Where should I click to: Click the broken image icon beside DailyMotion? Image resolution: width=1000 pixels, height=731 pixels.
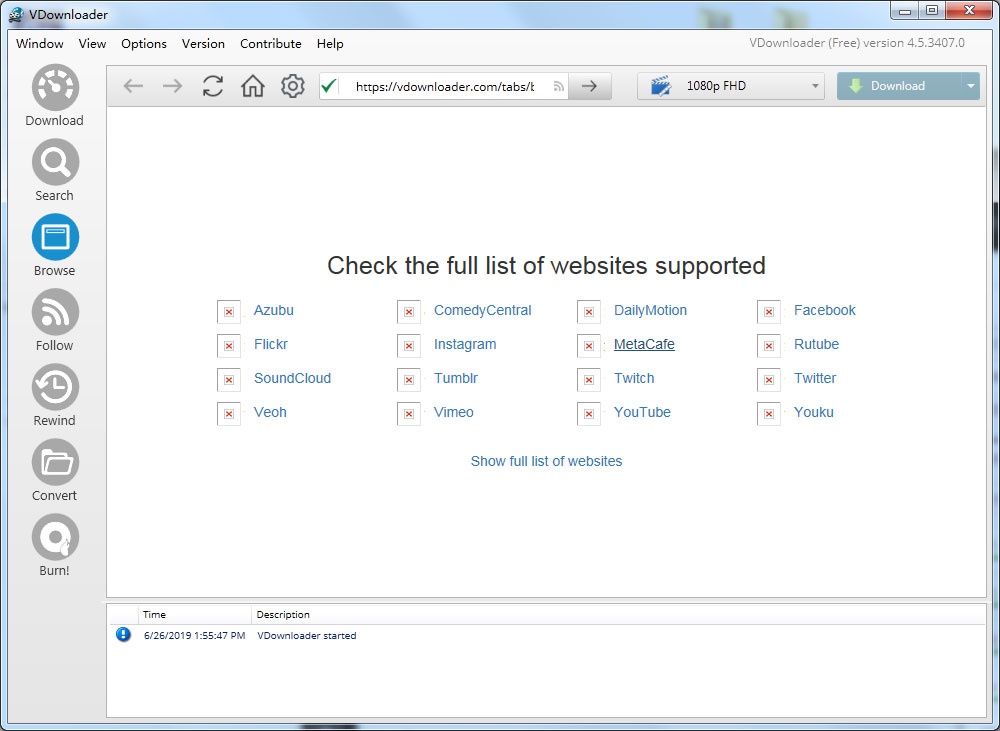(x=589, y=312)
